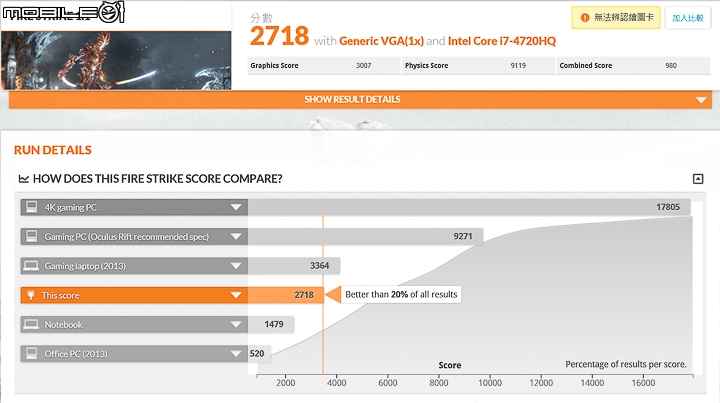Viewport: 720px width, 403px height.
Task: Click the 4K gaming PC monitor icon
Action: [x=32, y=207]
